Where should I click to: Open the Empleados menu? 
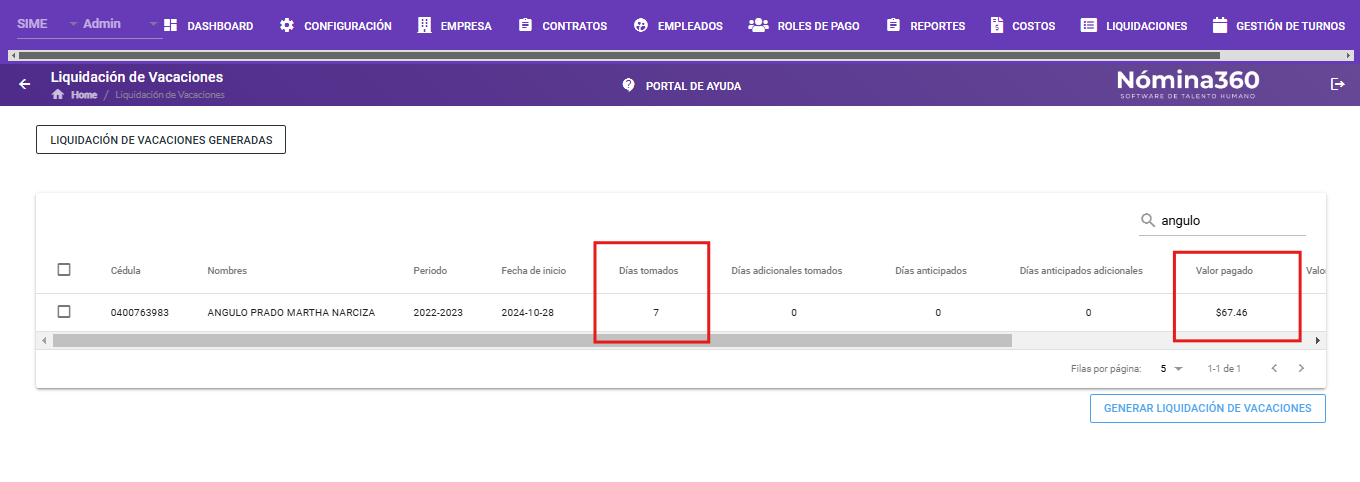tap(678, 26)
